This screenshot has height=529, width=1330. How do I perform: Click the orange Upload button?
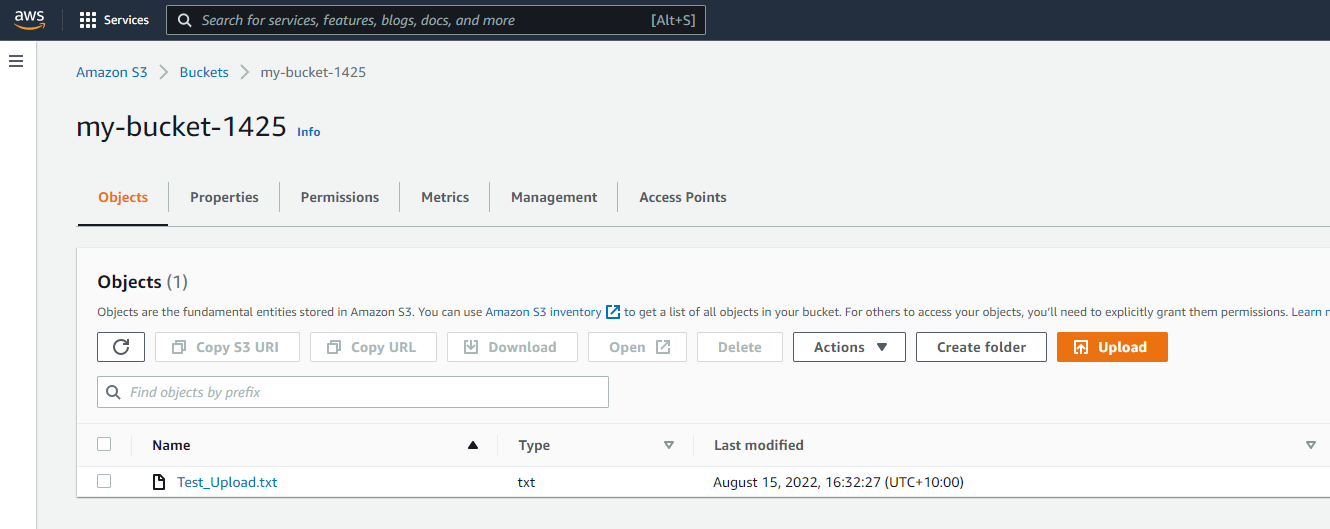(1112, 347)
